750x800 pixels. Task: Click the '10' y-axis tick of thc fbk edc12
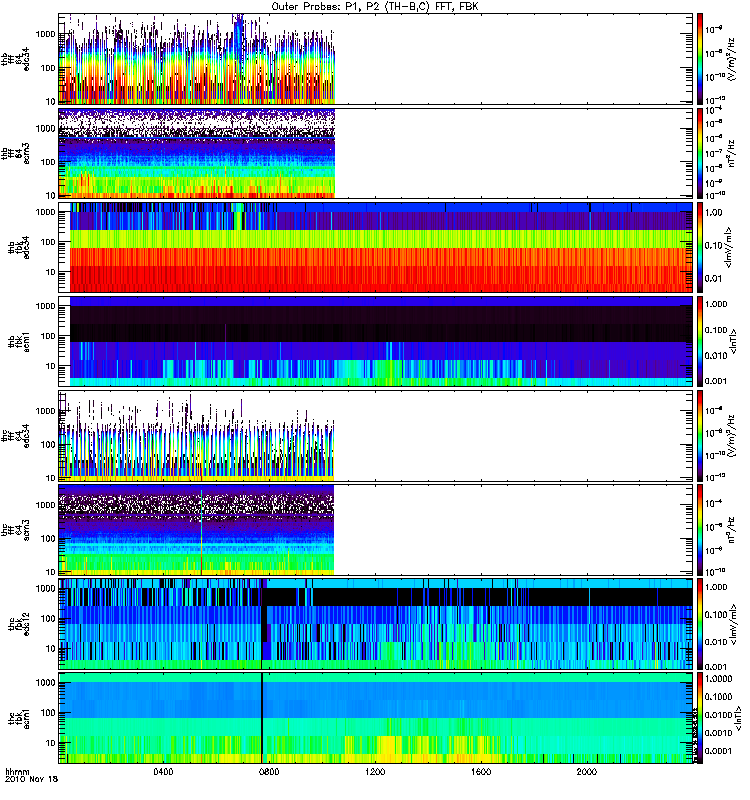pyautogui.click(x=51, y=649)
